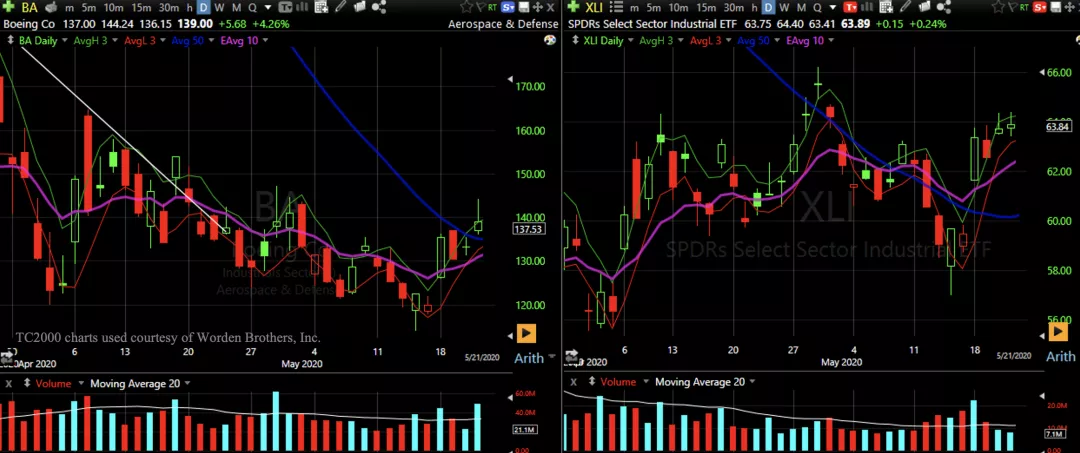Click the green plus icon beside XLI
This screenshot has width=1080, height=453.
573,7
